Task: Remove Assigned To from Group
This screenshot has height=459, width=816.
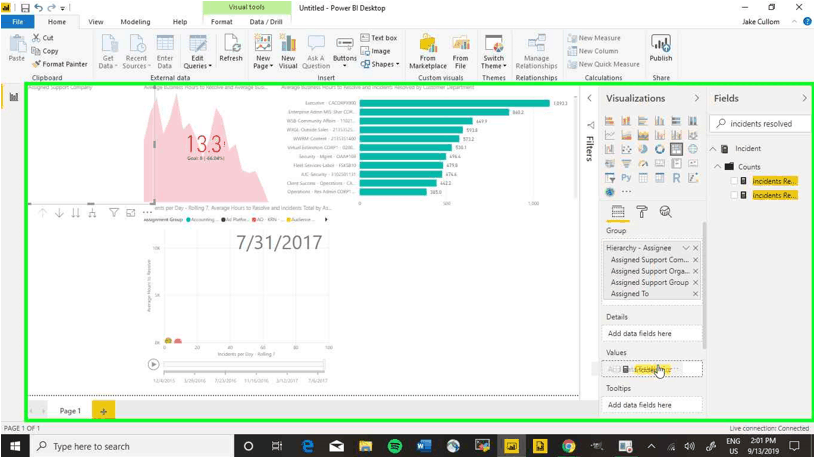Action: (x=696, y=294)
